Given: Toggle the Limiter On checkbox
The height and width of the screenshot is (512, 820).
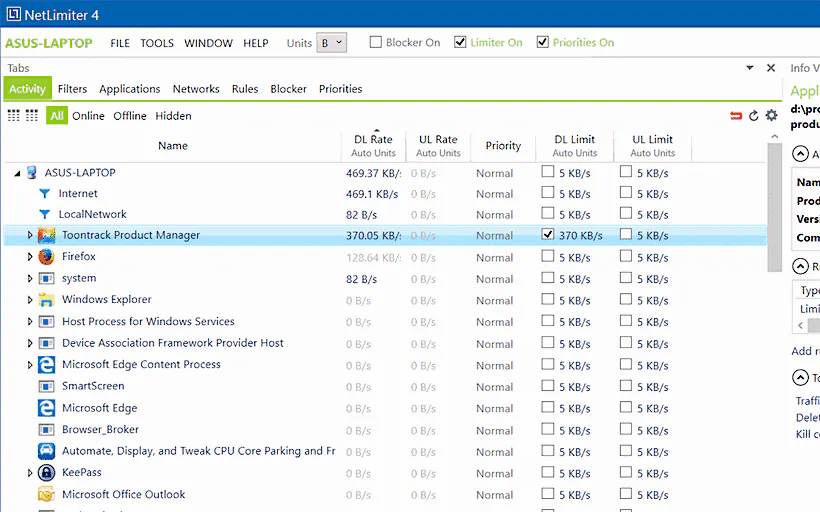Looking at the screenshot, I should [x=460, y=42].
